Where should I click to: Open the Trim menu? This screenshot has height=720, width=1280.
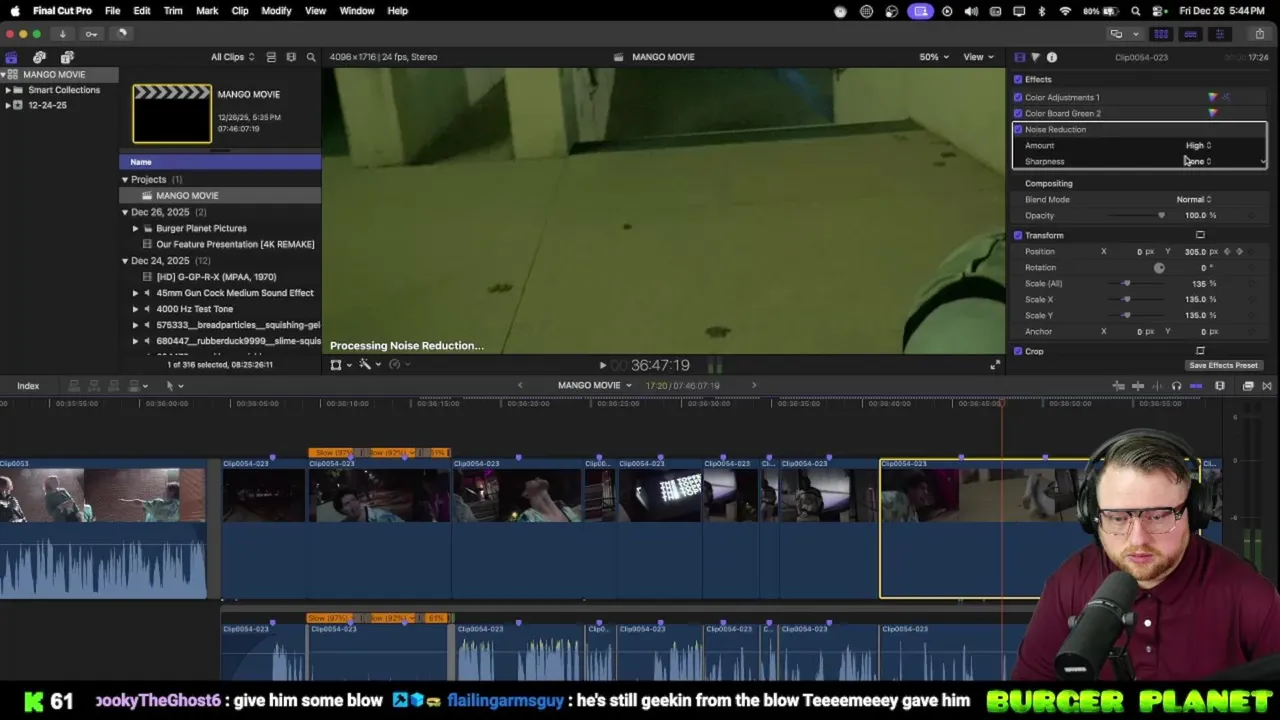(x=173, y=11)
